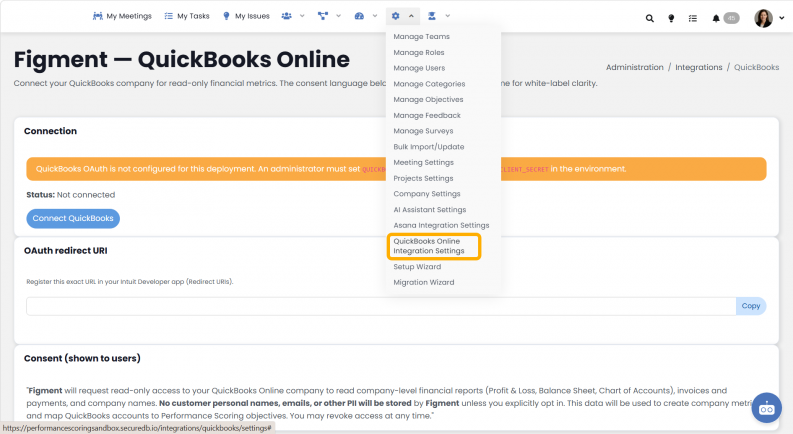Select Manage Feedback from the menu
This screenshot has width=793, height=434.
point(427,115)
